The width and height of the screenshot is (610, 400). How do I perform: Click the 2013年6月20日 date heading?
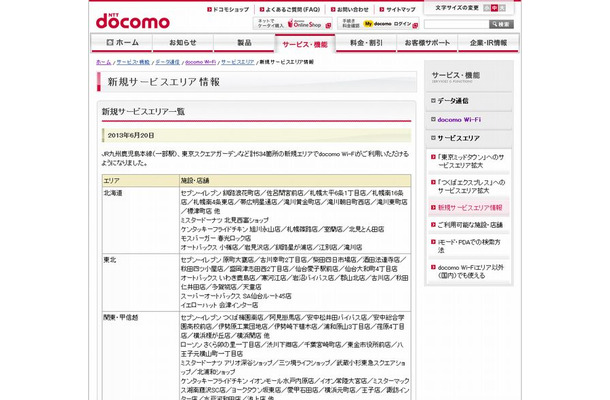pyautogui.click(x=131, y=135)
